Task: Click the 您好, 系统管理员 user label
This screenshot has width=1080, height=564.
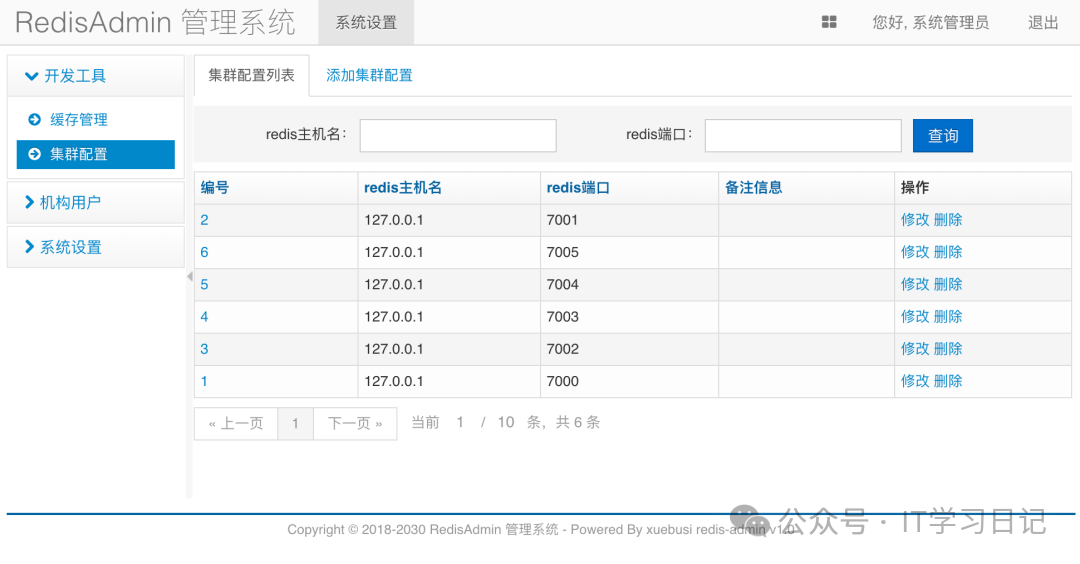Action: [x=931, y=23]
